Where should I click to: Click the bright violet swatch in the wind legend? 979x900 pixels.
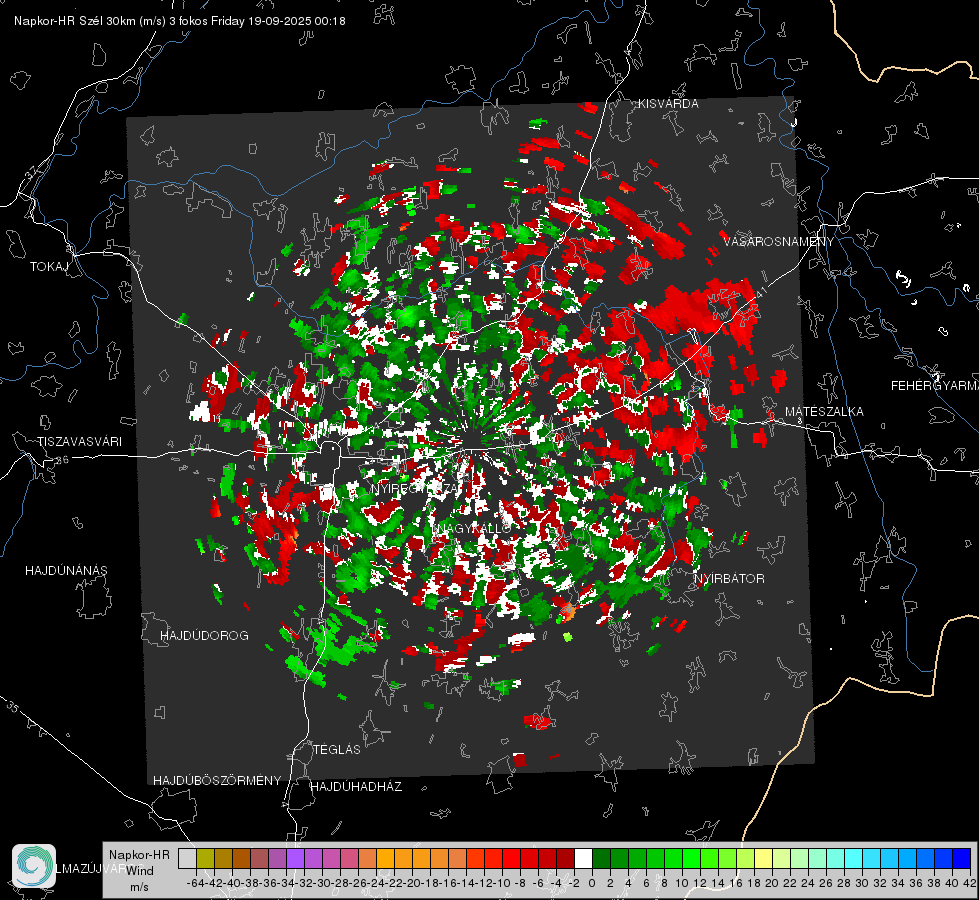point(295,858)
